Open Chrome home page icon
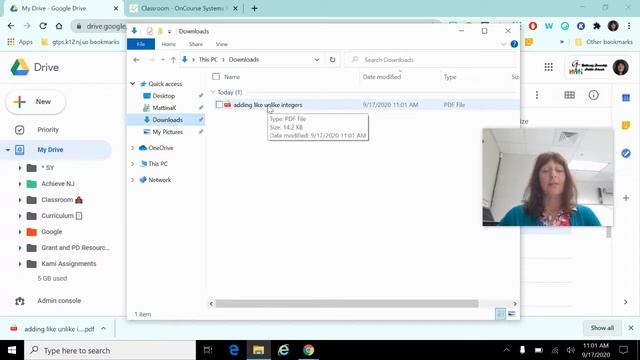Image resolution: width=640 pixels, height=360 pixels. pos(59,26)
